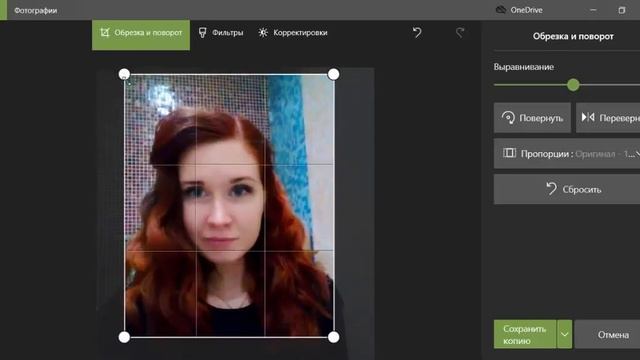Screen dimensions: 640x360
Task: Click the crop icon in the active tab
Action: tap(104, 33)
